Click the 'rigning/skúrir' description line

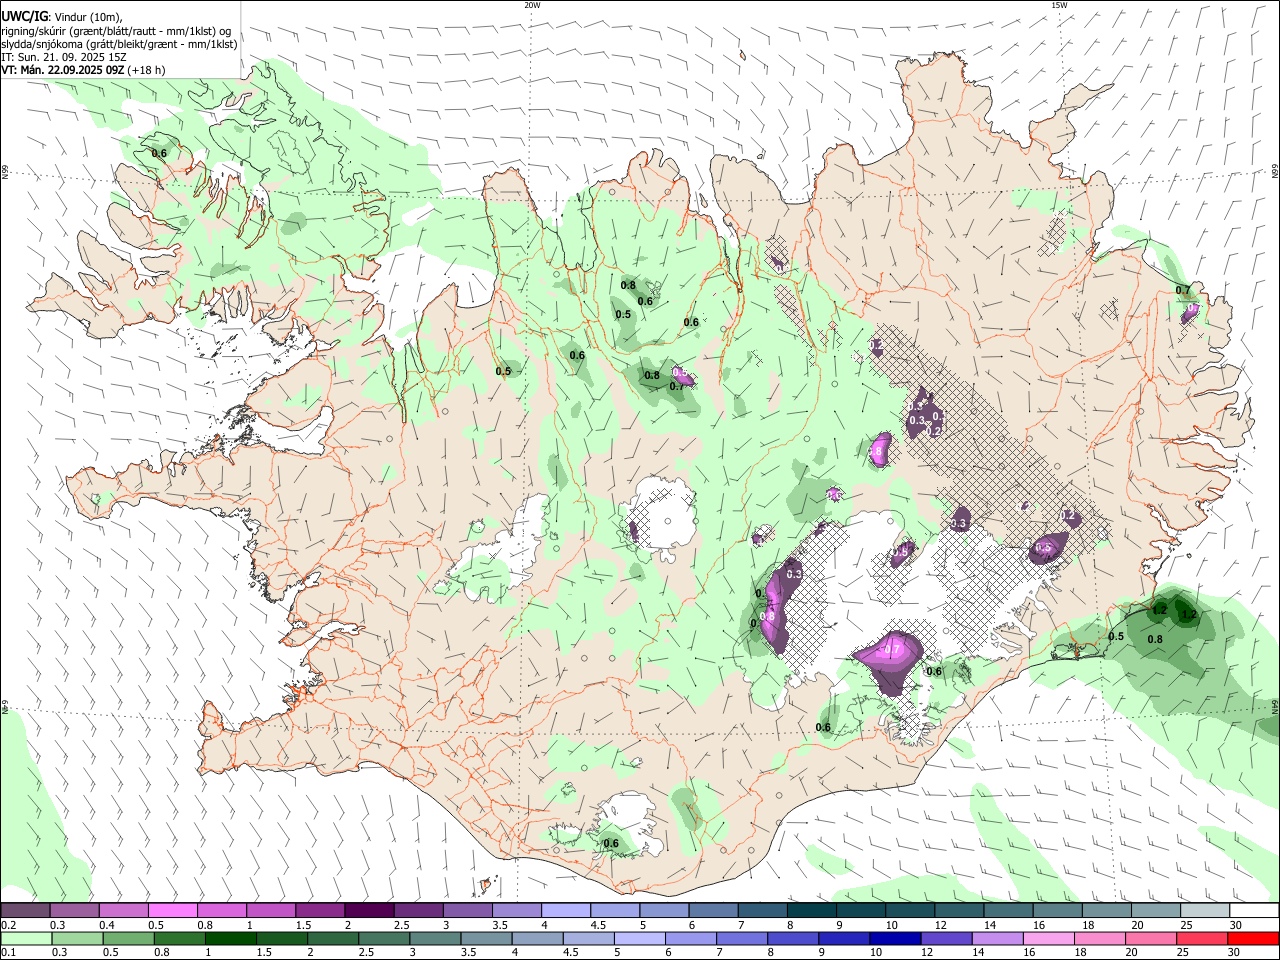pos(116,30)
